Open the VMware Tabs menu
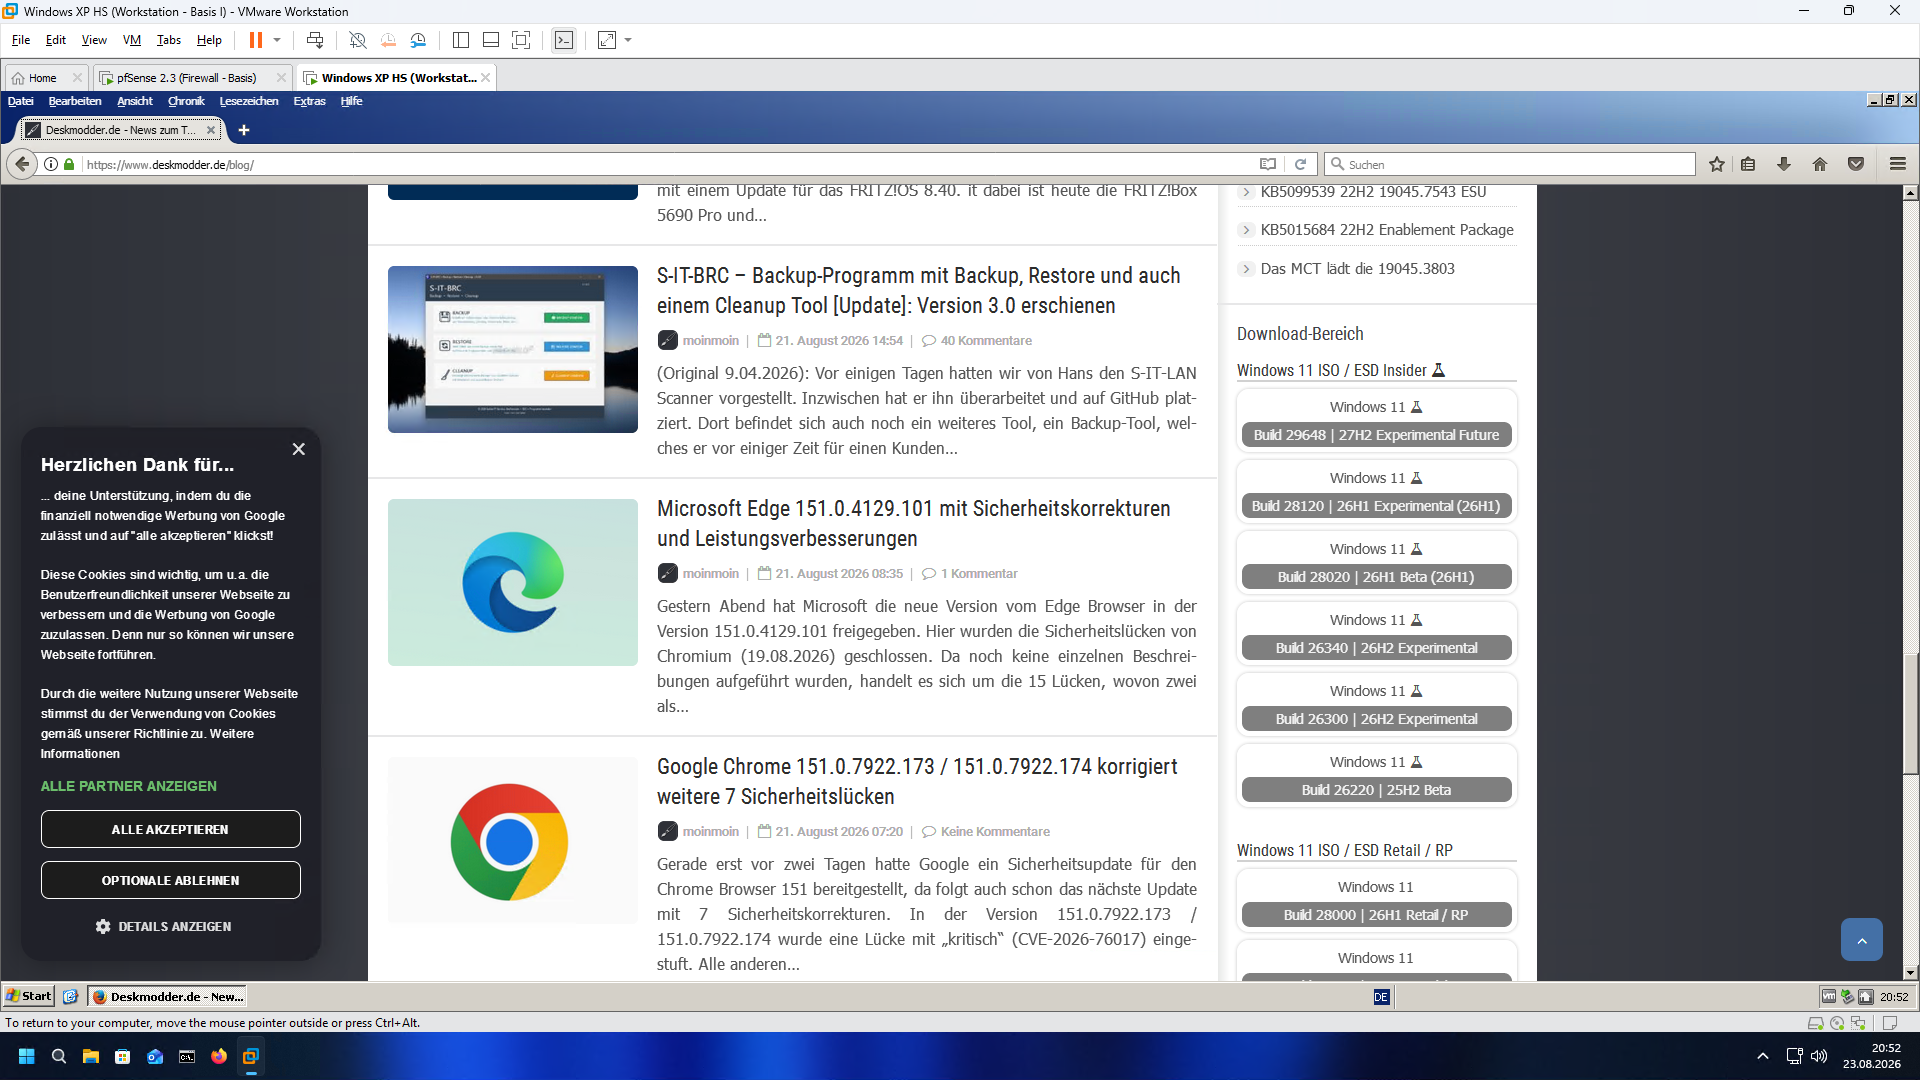The width and height of the screenshot is (1920, 1080). [169, 40]
